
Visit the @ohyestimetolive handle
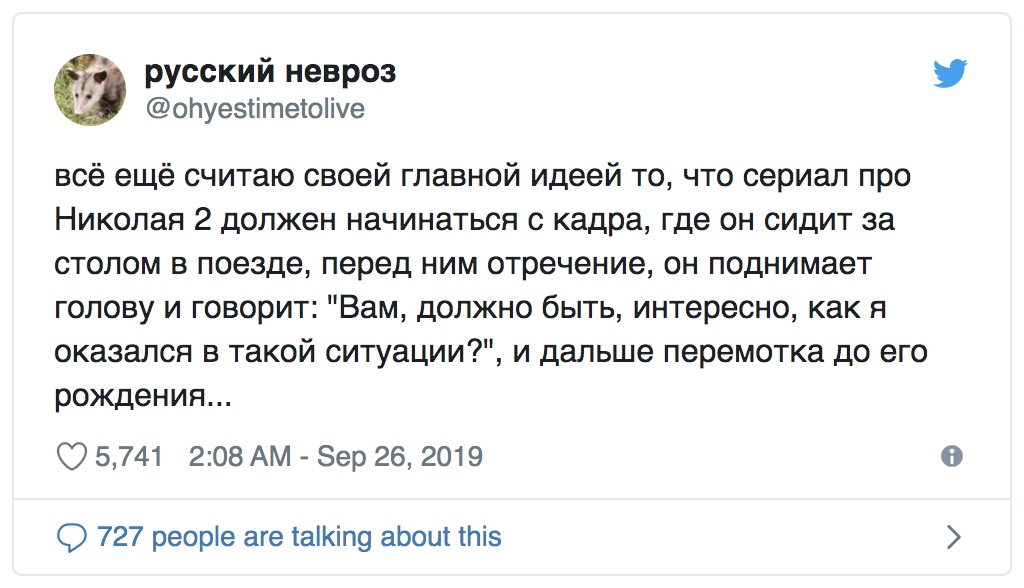255,108
